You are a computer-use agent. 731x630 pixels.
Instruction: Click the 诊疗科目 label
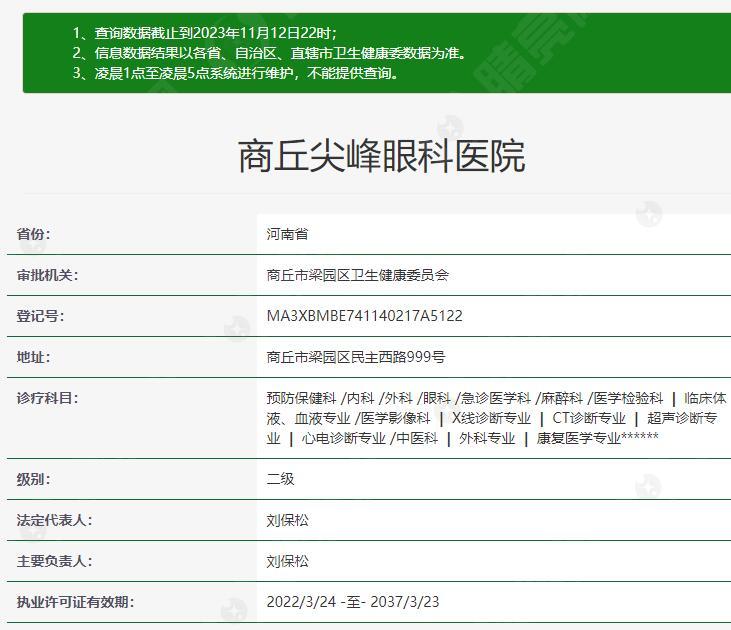[48, 398]
